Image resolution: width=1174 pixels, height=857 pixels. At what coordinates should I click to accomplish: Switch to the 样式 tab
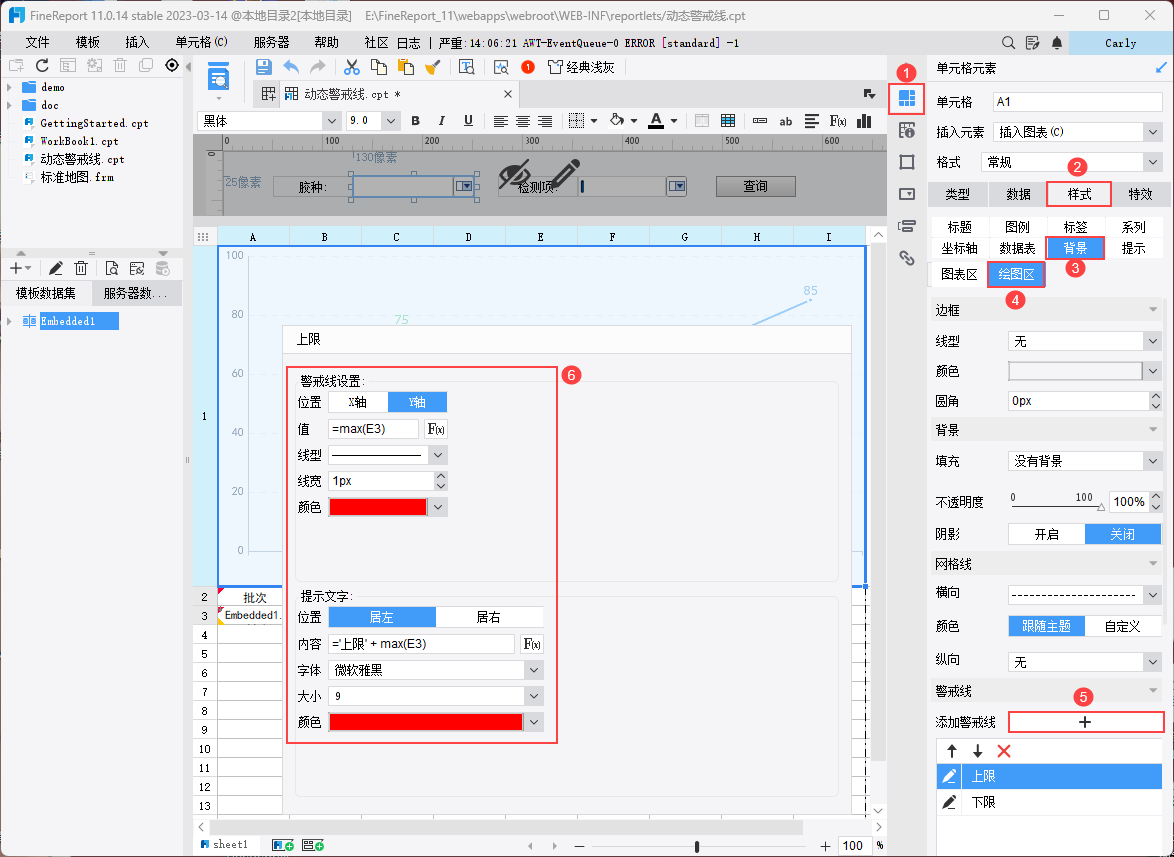pyautogui.click(x=1079, y=194)
